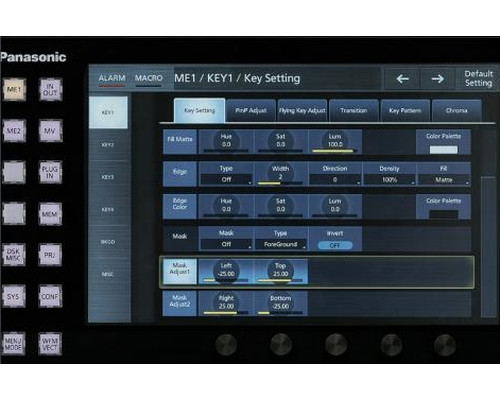
Task: Select BKGD in the side list
Action: point(108,242)
